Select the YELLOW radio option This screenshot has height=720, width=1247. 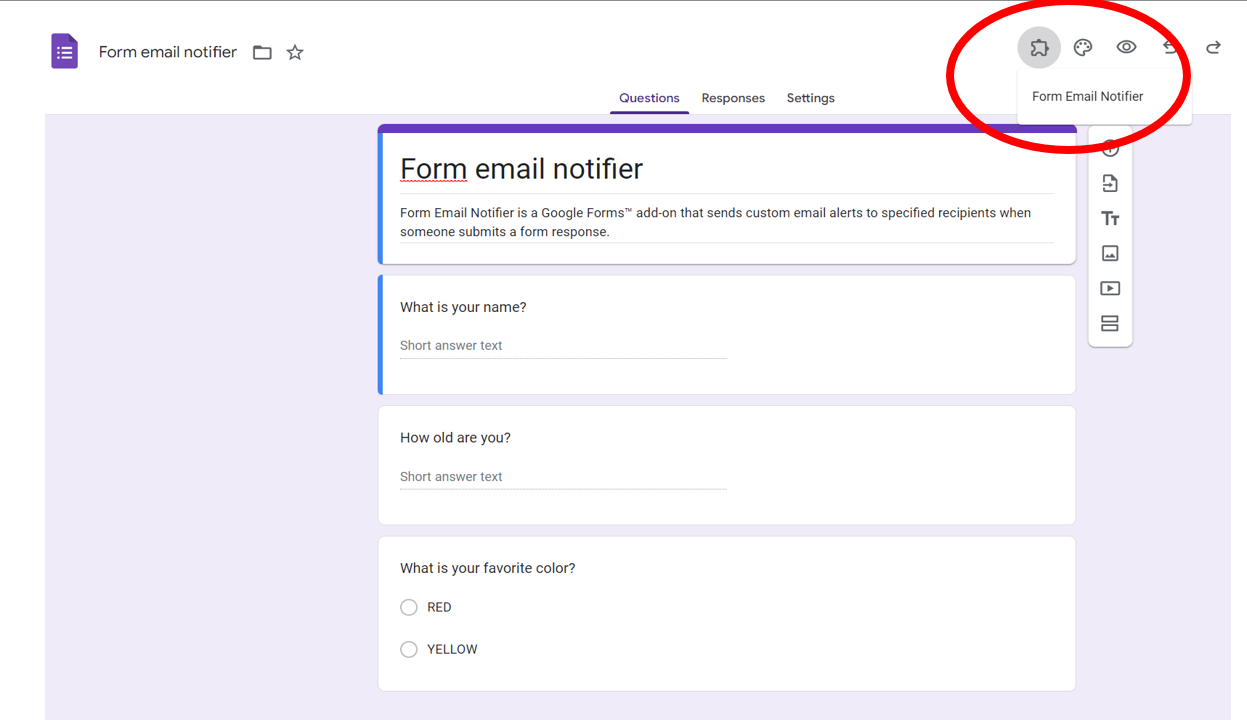tap(408, 649)
